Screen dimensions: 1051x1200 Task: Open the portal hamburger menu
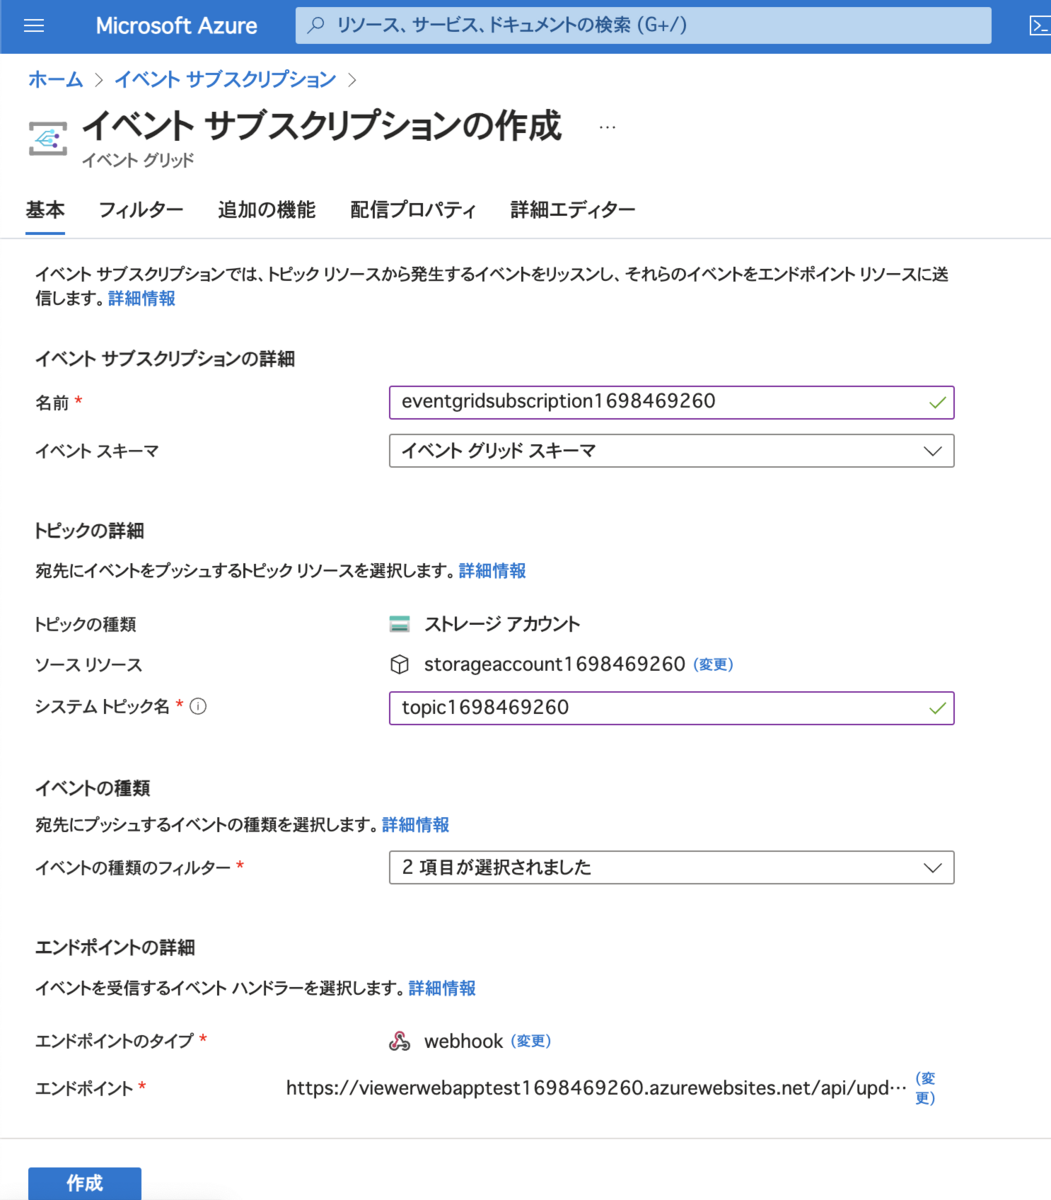(x=33, y=26)
